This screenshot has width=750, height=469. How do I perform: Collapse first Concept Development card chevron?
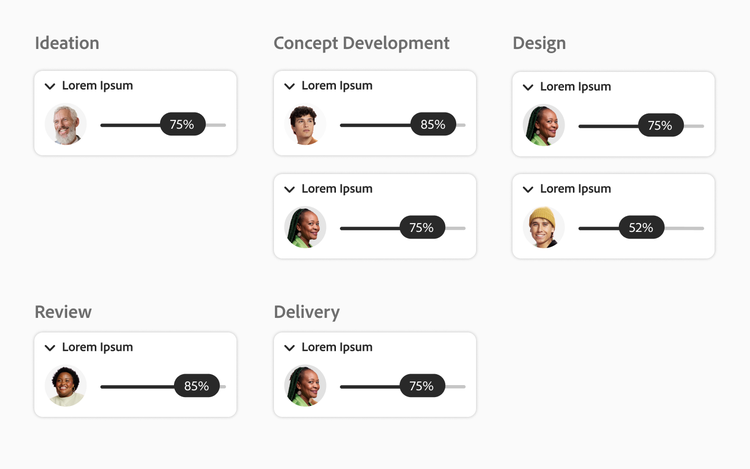click(289, 87)
